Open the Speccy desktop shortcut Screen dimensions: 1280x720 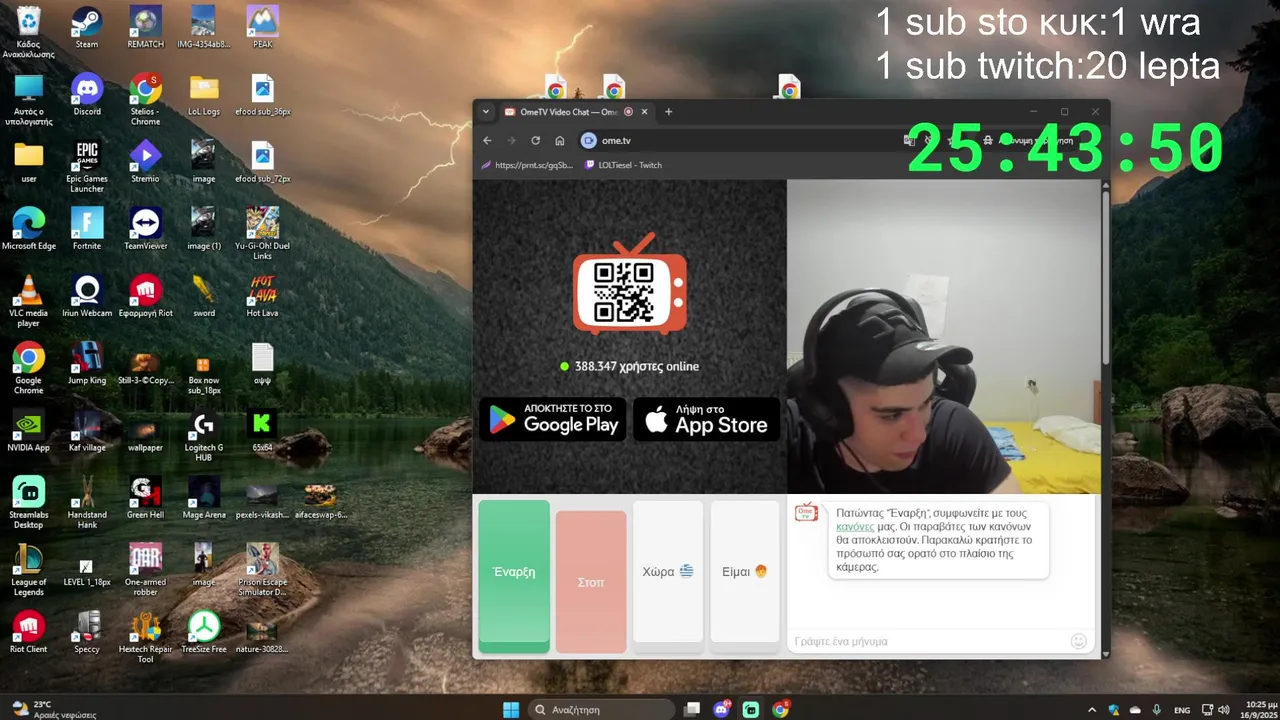click(87, 632)
